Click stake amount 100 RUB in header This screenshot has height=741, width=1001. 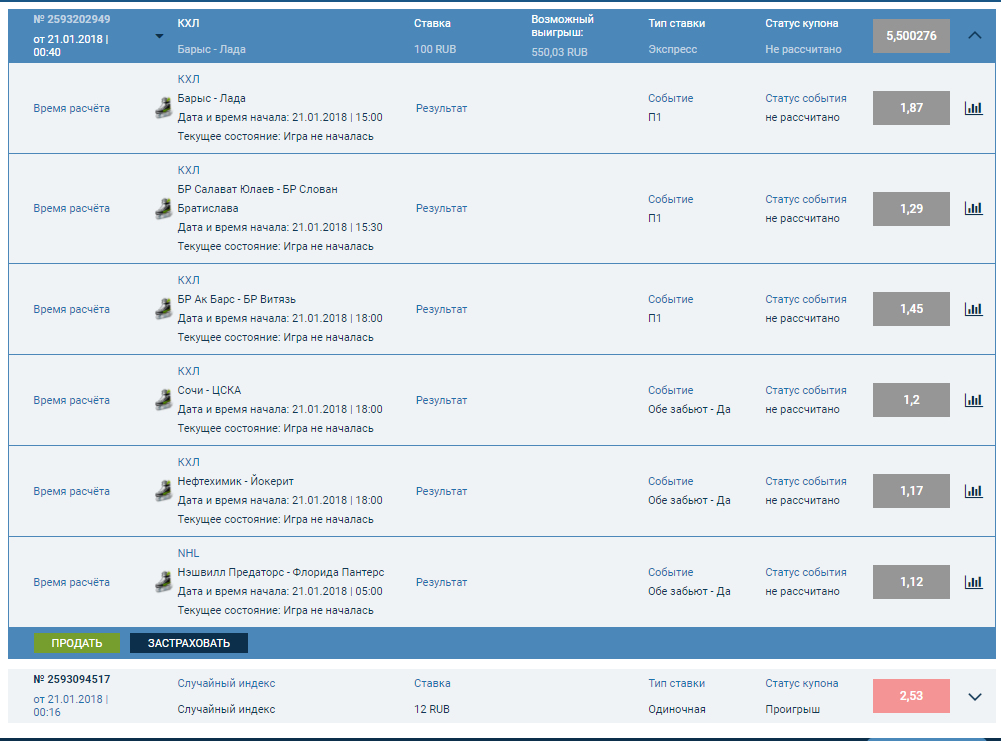click(x=435, y=49)
